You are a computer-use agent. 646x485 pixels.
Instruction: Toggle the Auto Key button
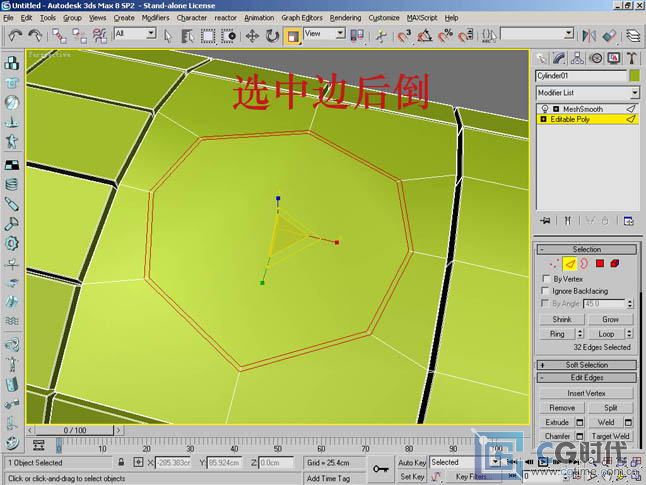(x=412, y=463)
